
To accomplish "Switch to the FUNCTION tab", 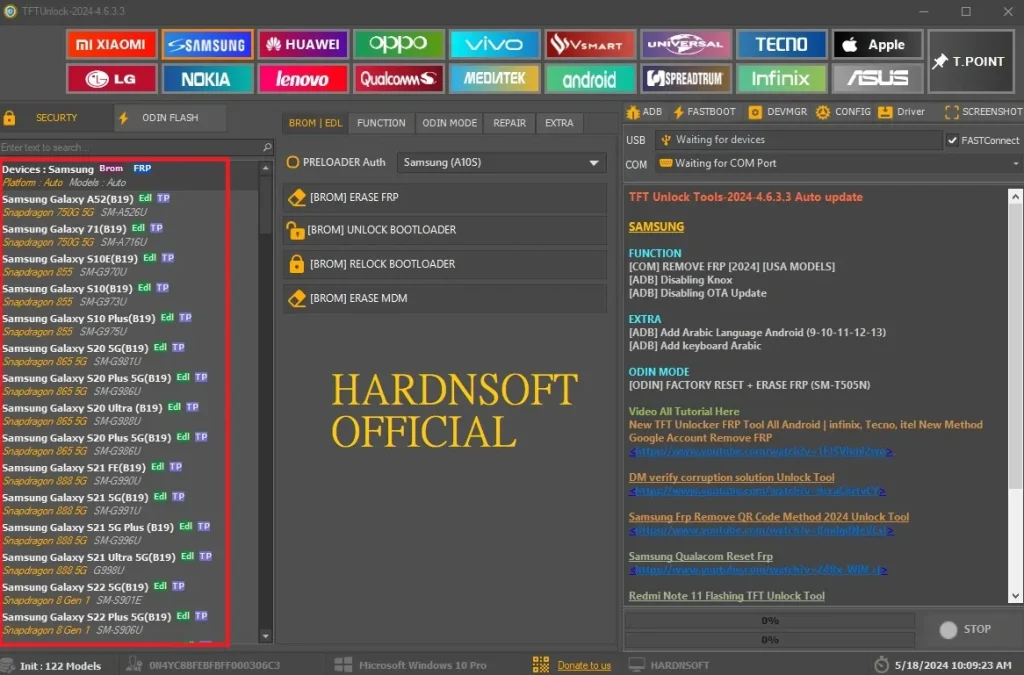I will 381,123.
